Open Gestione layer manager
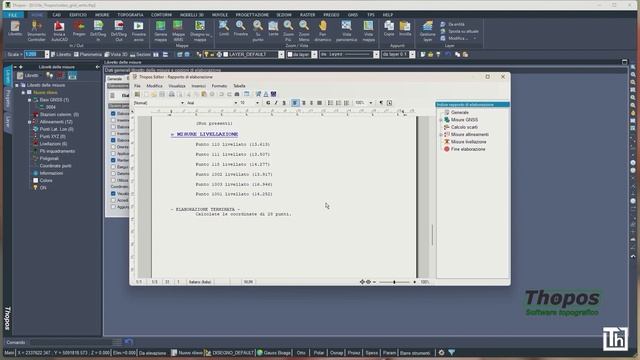The height and width of the screenshot is (360, 640). 427,31
